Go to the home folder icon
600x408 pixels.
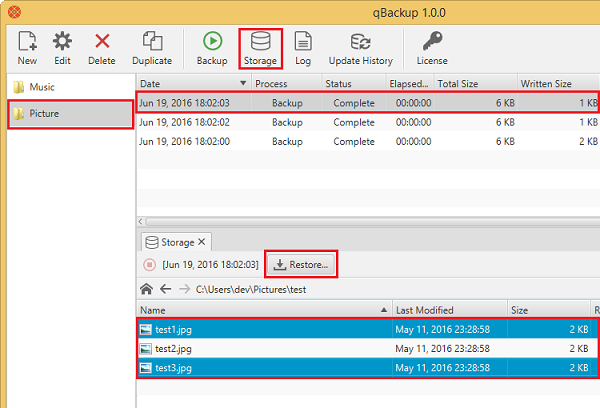pyautogui.click(x=146, y=289)
